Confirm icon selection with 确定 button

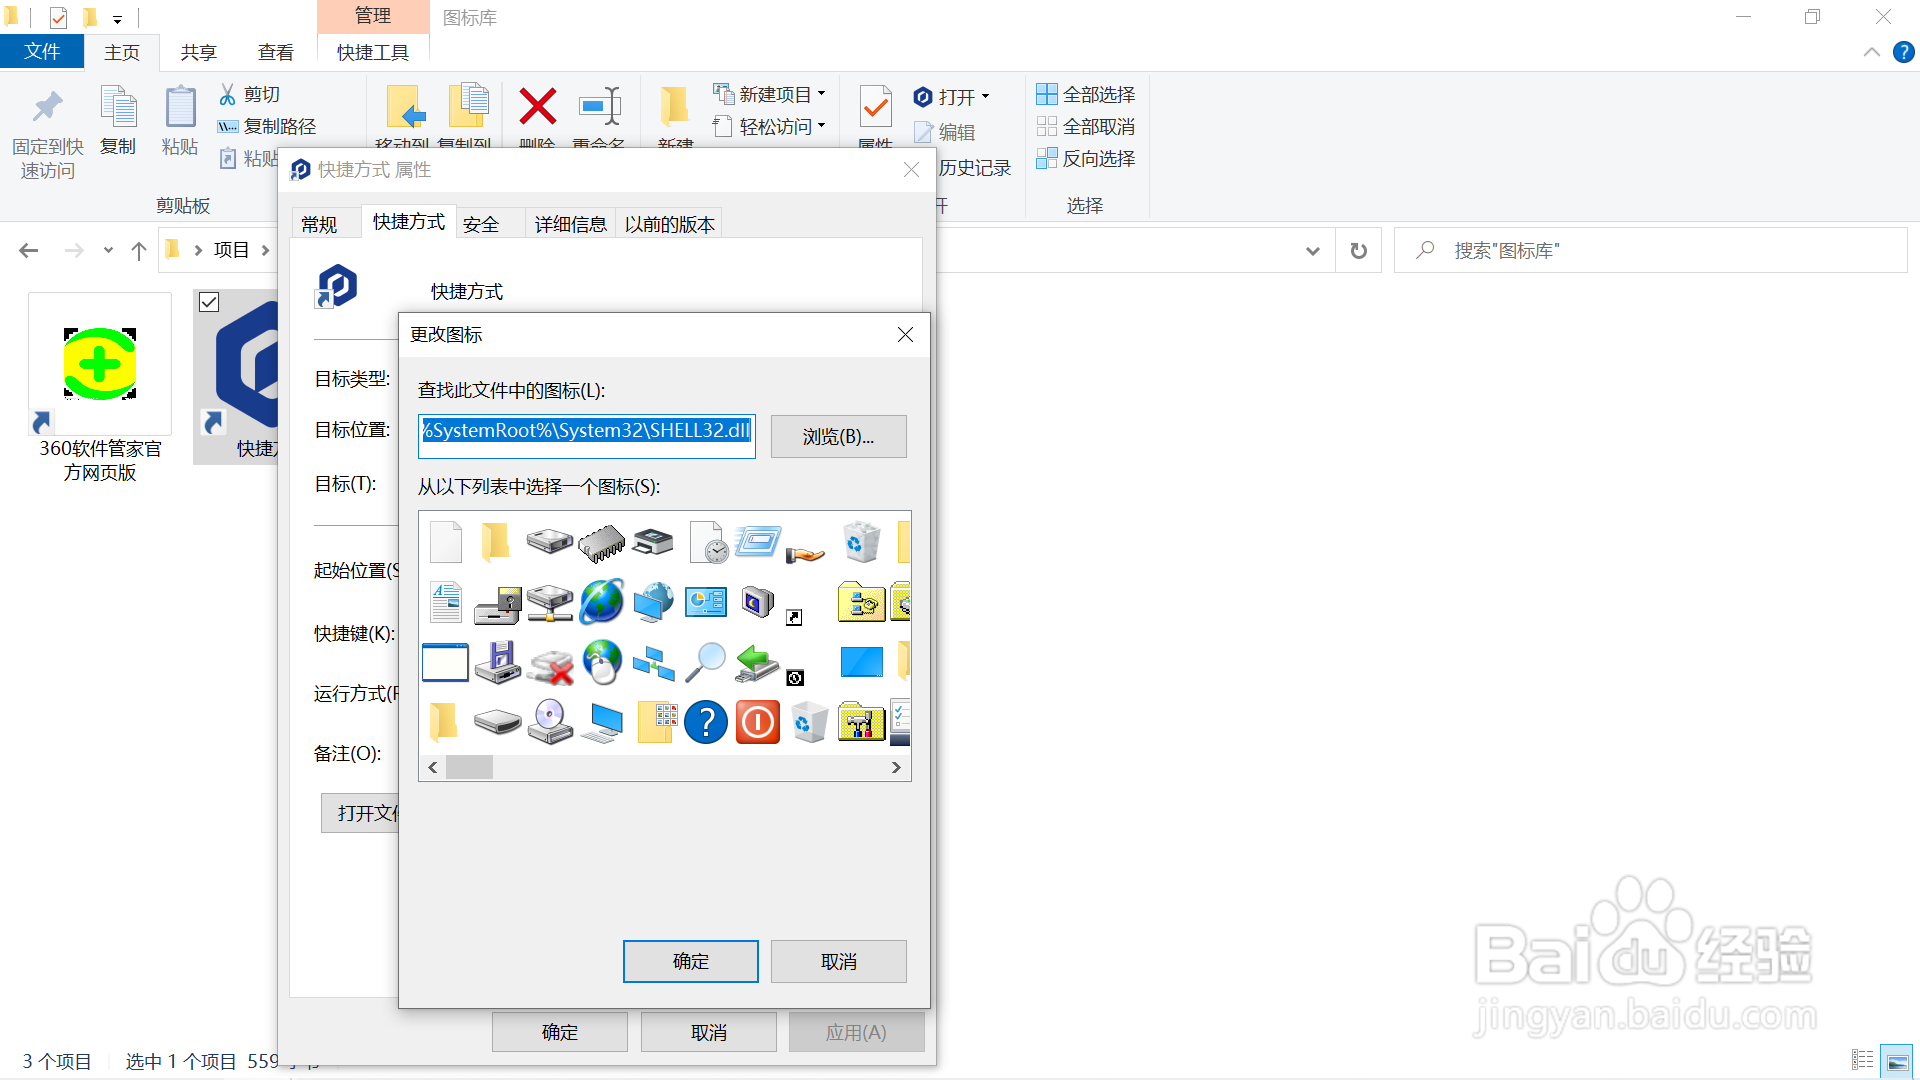690,961
